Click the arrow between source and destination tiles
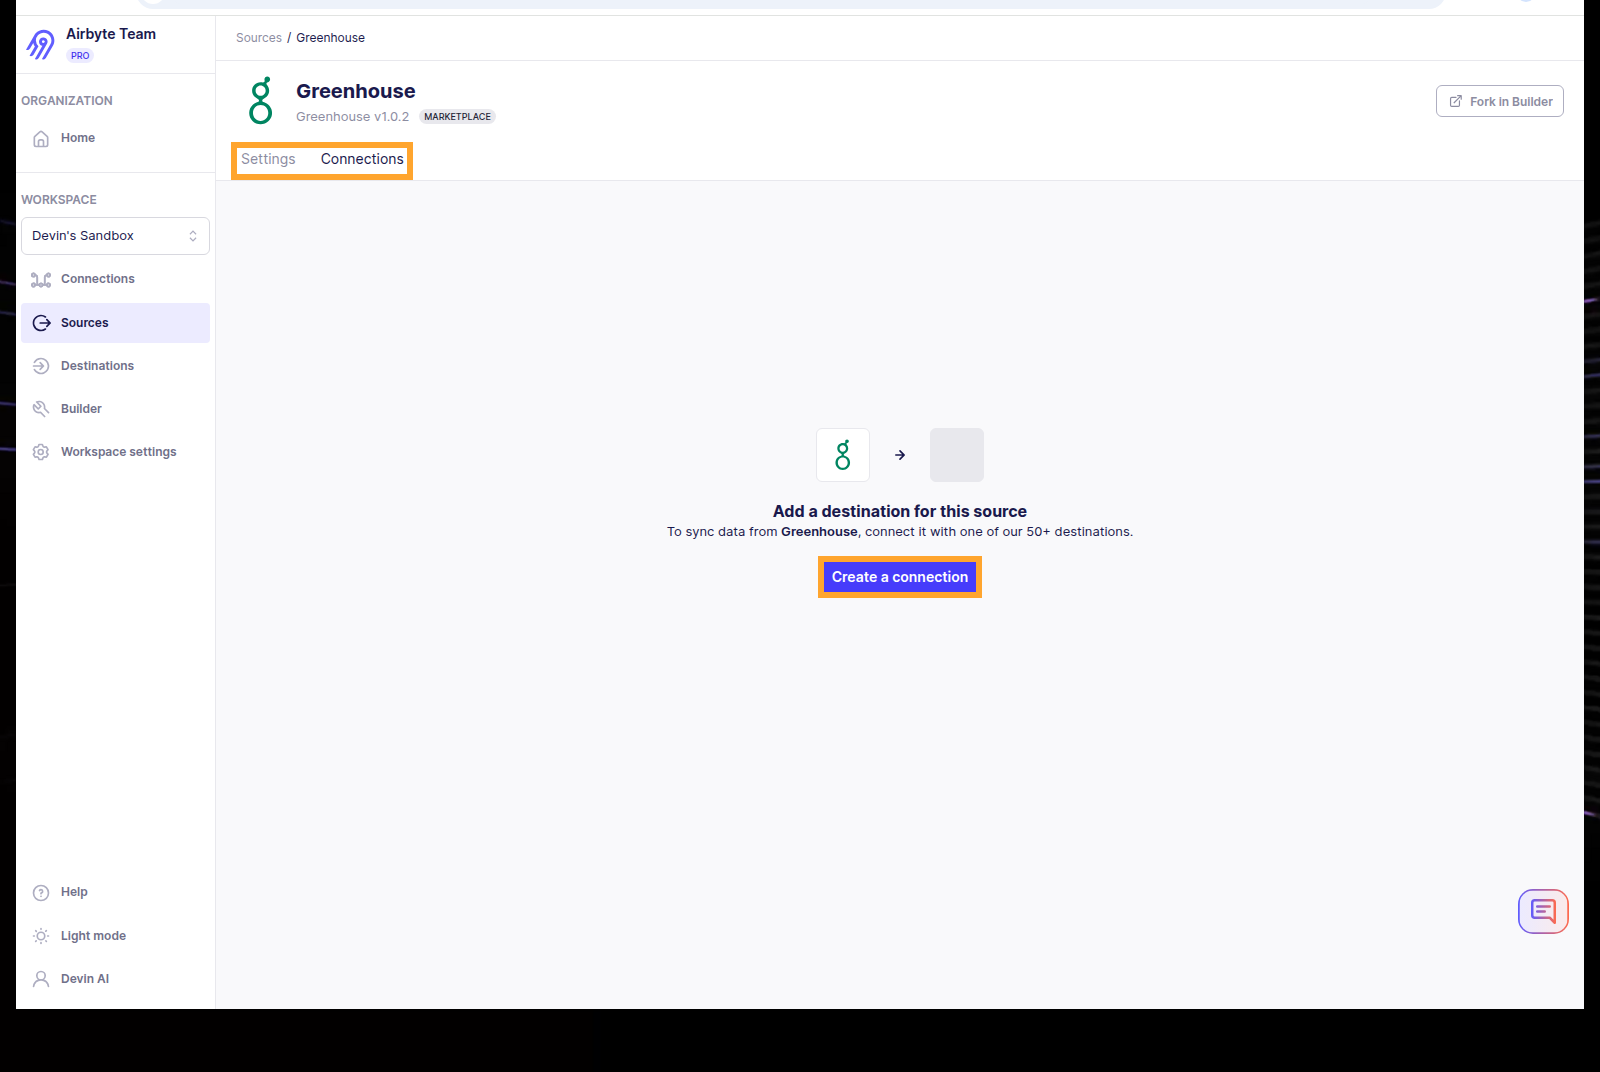The height and width of the screenshot is (1072, 1600). pyautogui.click(x=900, y=455)
